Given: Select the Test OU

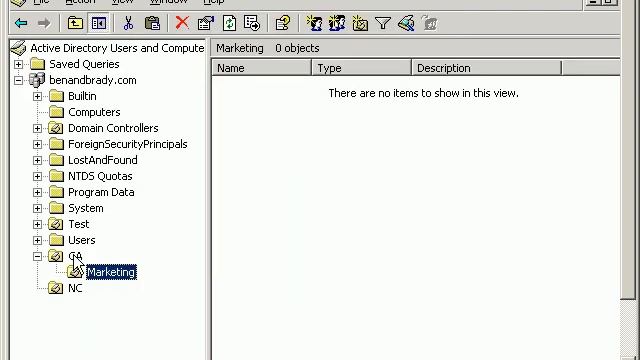Looking at the screenshot, I should (78, 224).
